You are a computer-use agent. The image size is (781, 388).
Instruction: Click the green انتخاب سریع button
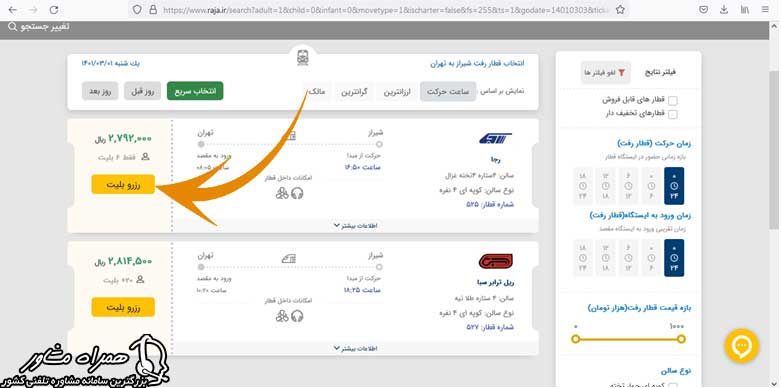(195, 91)
